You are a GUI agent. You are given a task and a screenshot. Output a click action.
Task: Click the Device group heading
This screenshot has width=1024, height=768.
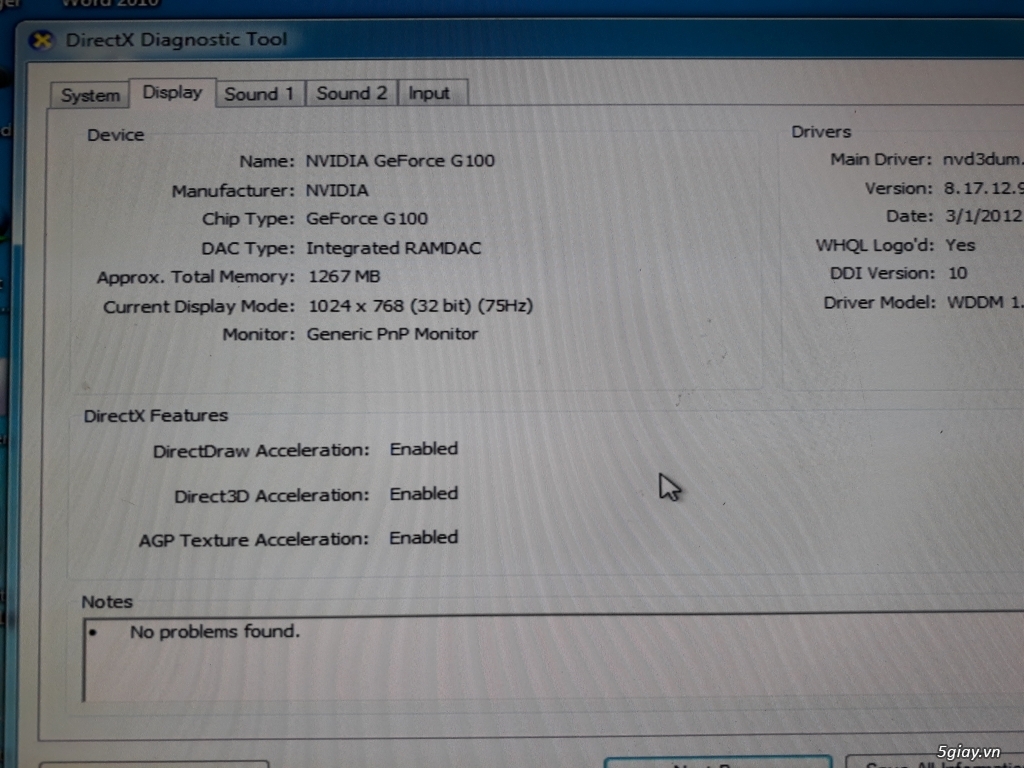116,135
